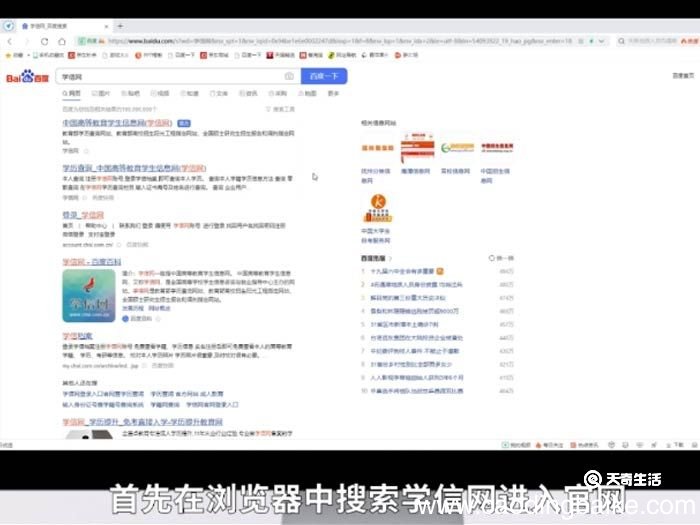The image size is (700, 525).
Task: Click the magnifier icon in the browser search box
Action: (621, 41)
